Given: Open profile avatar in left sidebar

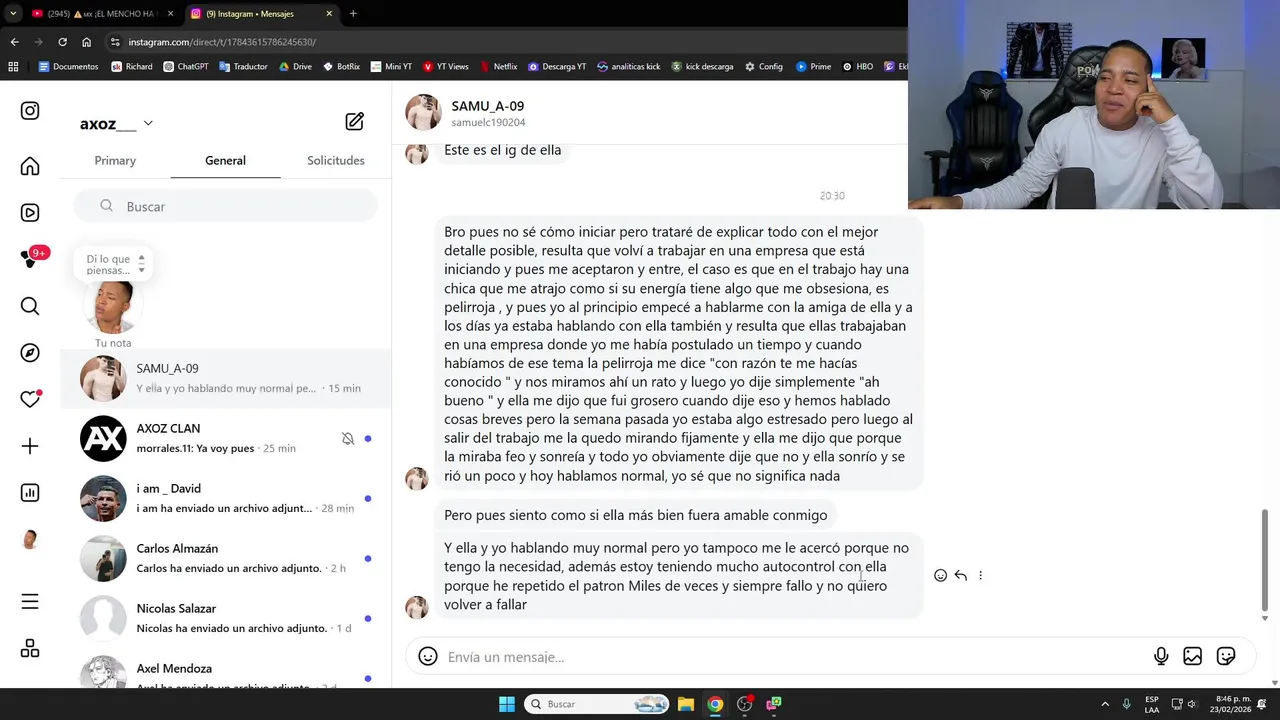Looking at the screenshot, I should [30, 540].
